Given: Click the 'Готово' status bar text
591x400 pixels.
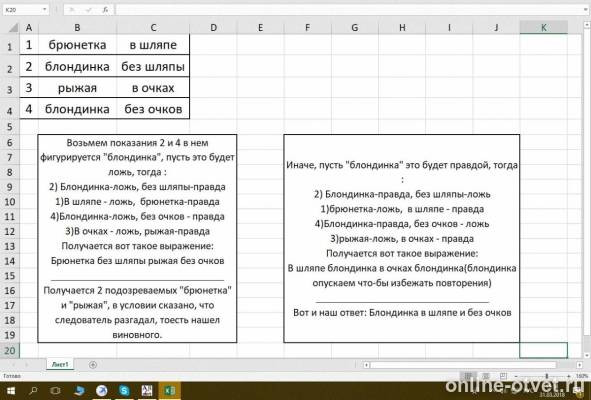Looking at the screenshot, I should [12, 376].
